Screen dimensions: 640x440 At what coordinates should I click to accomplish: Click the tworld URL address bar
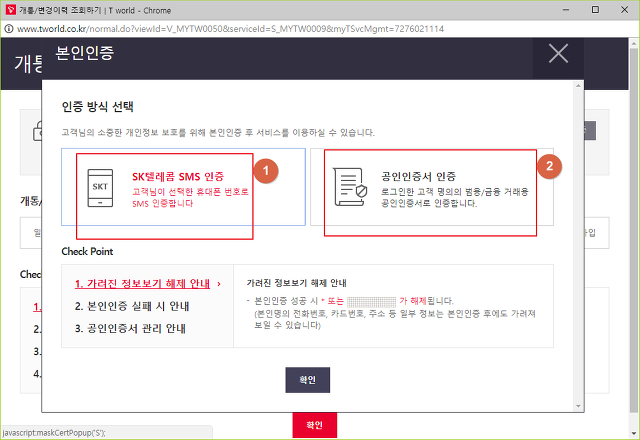click(x=230, y=29)
